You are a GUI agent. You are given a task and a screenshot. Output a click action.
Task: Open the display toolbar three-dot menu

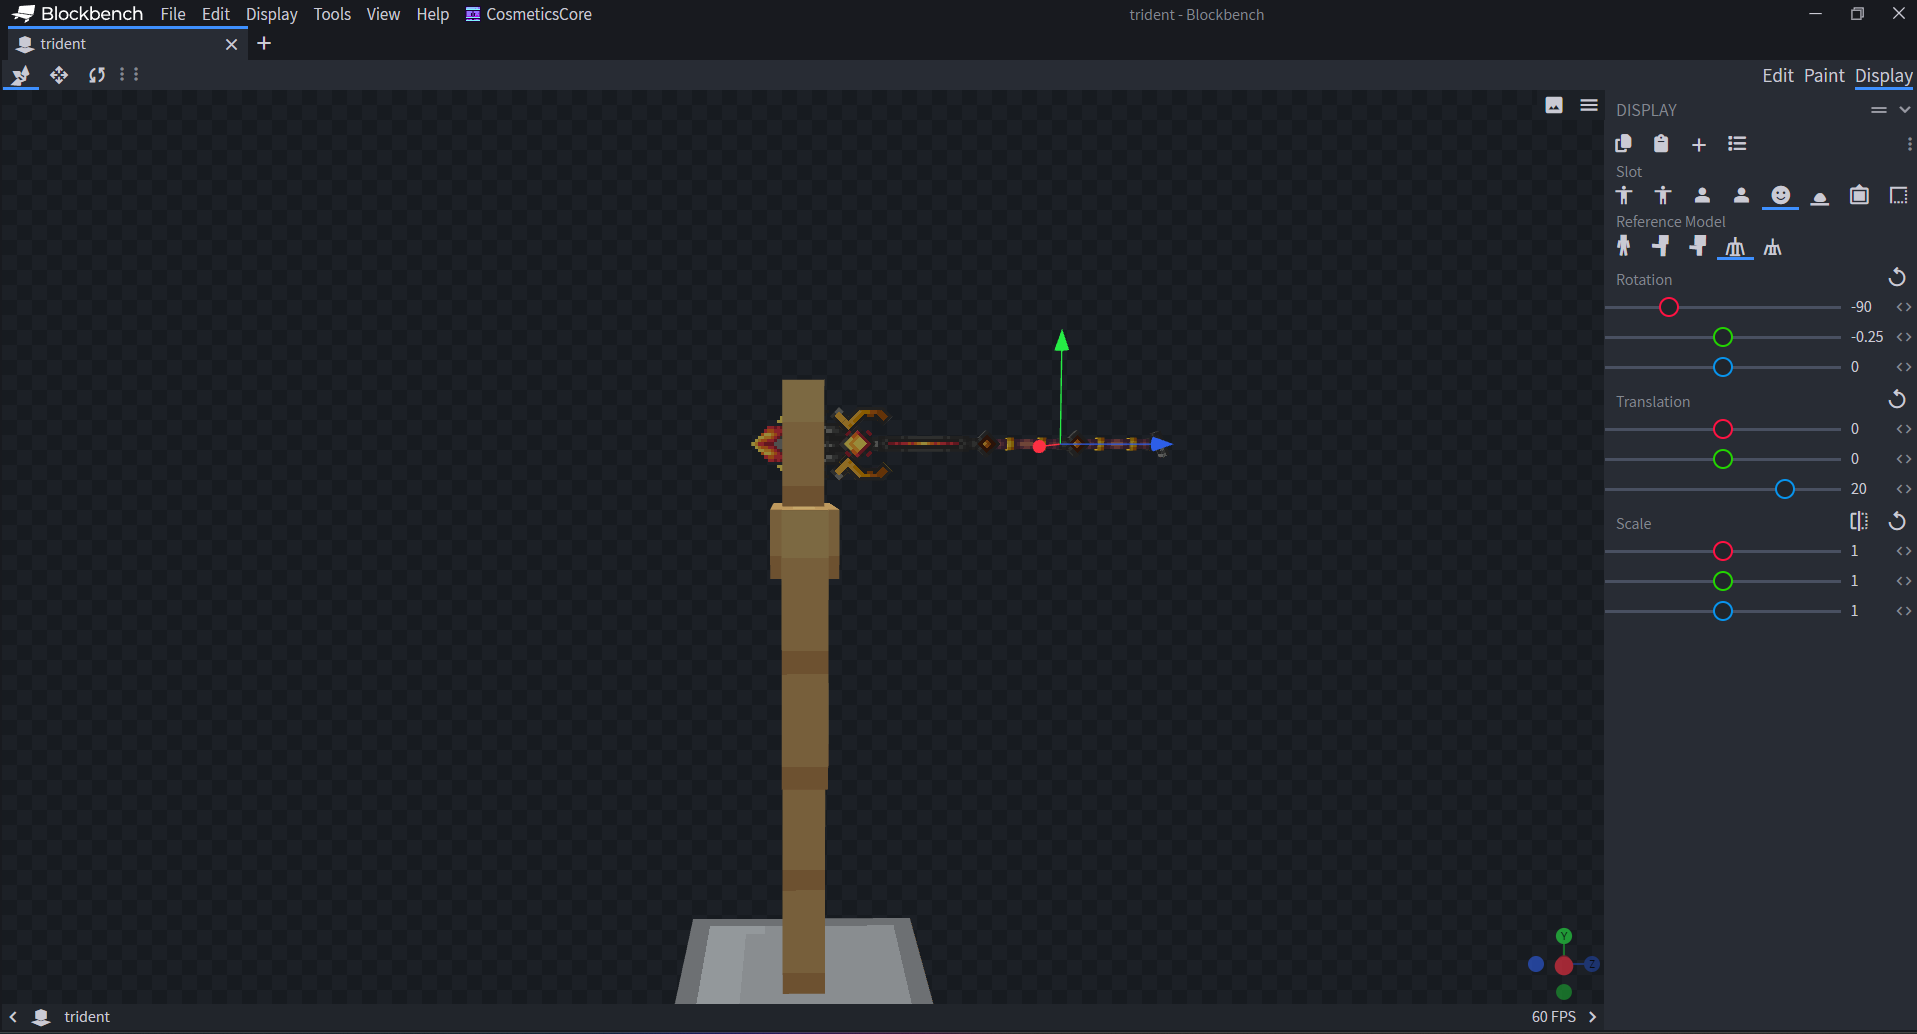pos(1909,145)
